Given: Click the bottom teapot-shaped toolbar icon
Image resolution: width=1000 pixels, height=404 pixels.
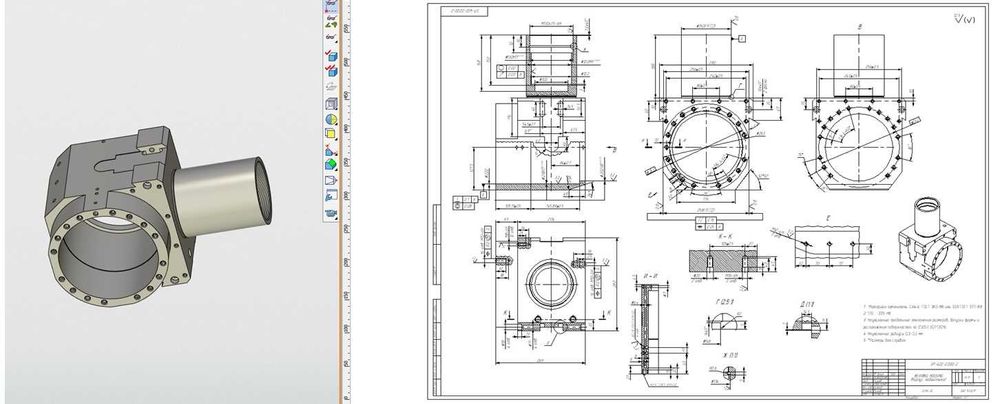Looking at the screenshot, I should tap(330, 213).
